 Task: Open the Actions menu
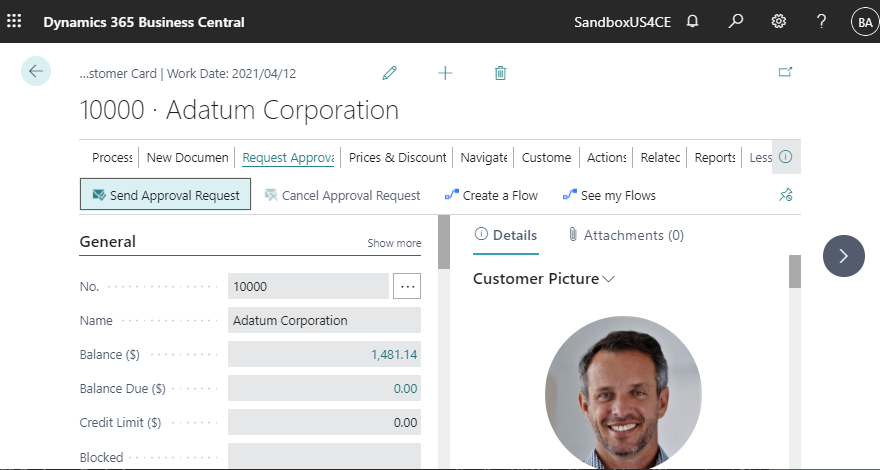point(606,158)
